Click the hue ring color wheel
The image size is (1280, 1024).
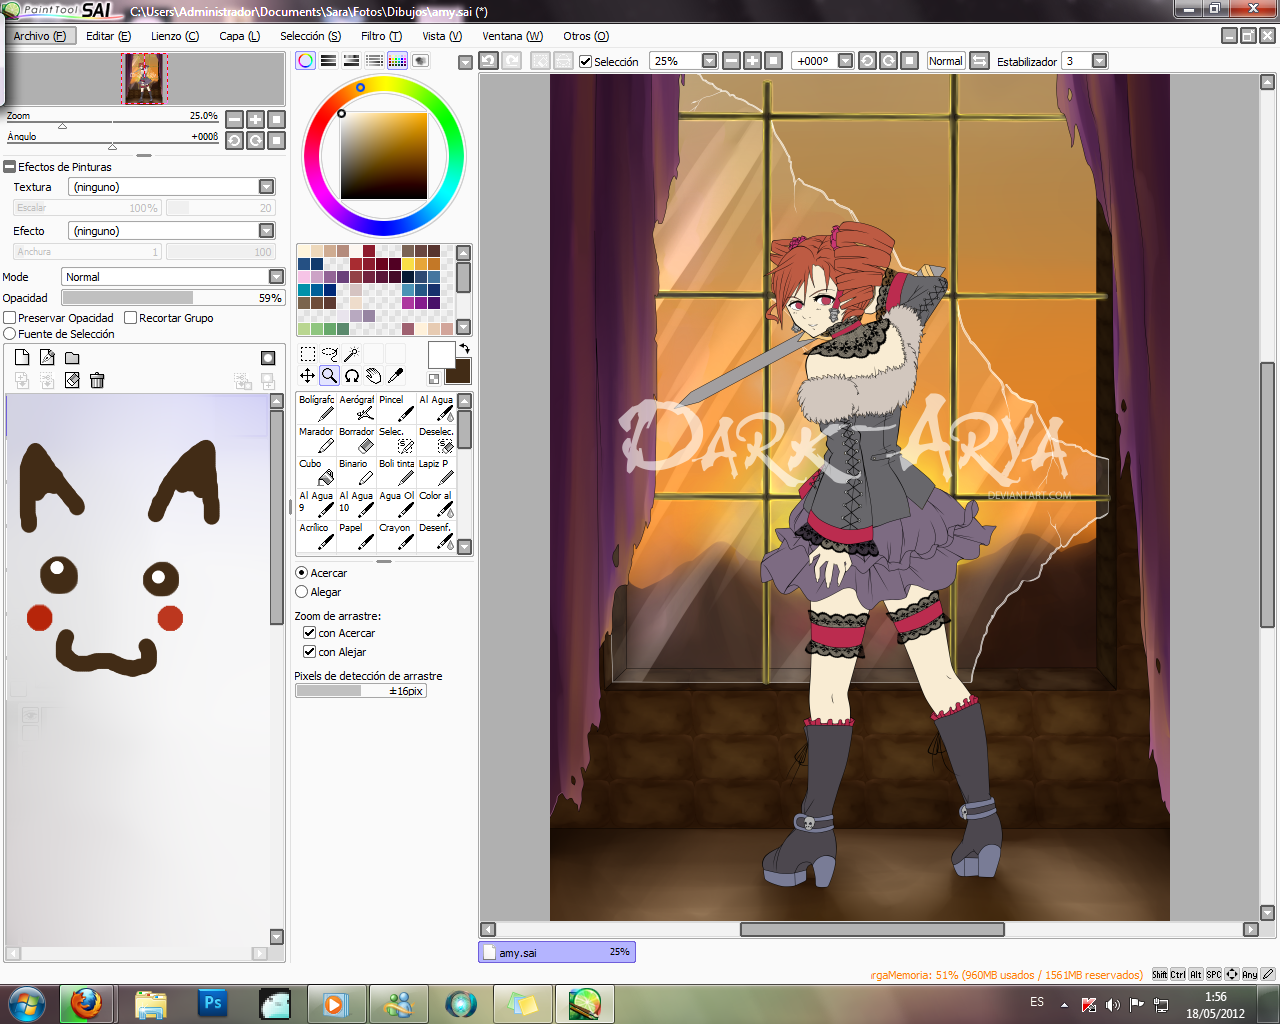[384, 155]
